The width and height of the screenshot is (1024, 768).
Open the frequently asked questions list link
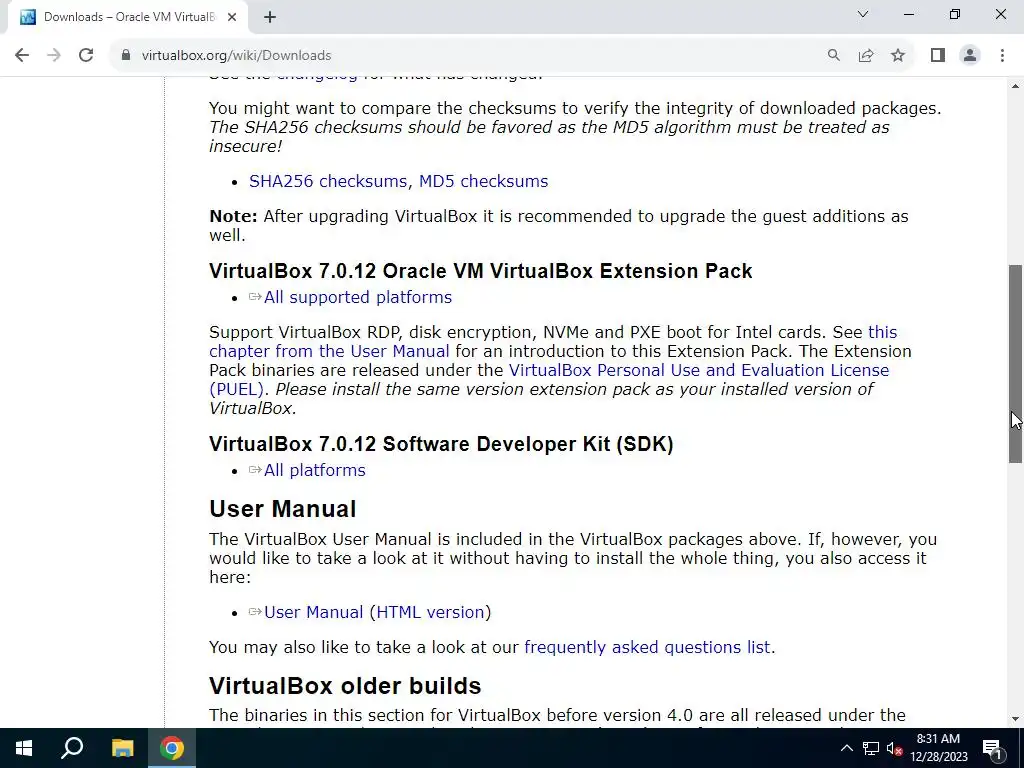pos(647,647)
